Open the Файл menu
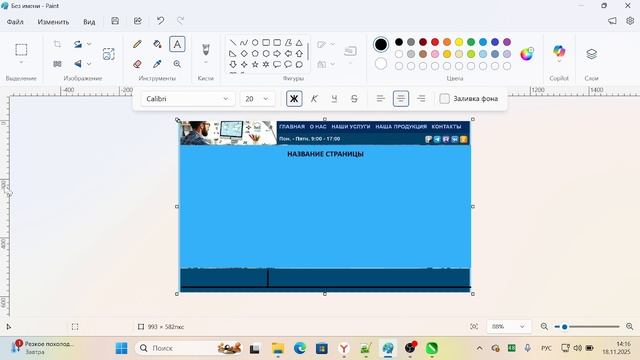This screenshot has height=360, width=640. coord(15,22)
